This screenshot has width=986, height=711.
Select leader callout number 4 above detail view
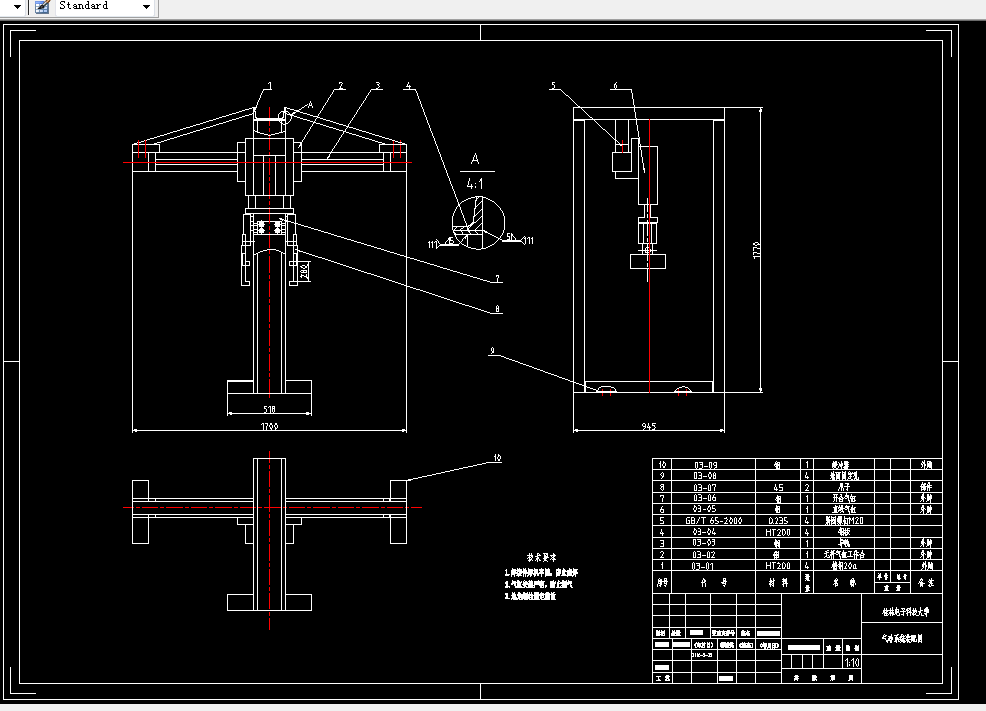408,85
